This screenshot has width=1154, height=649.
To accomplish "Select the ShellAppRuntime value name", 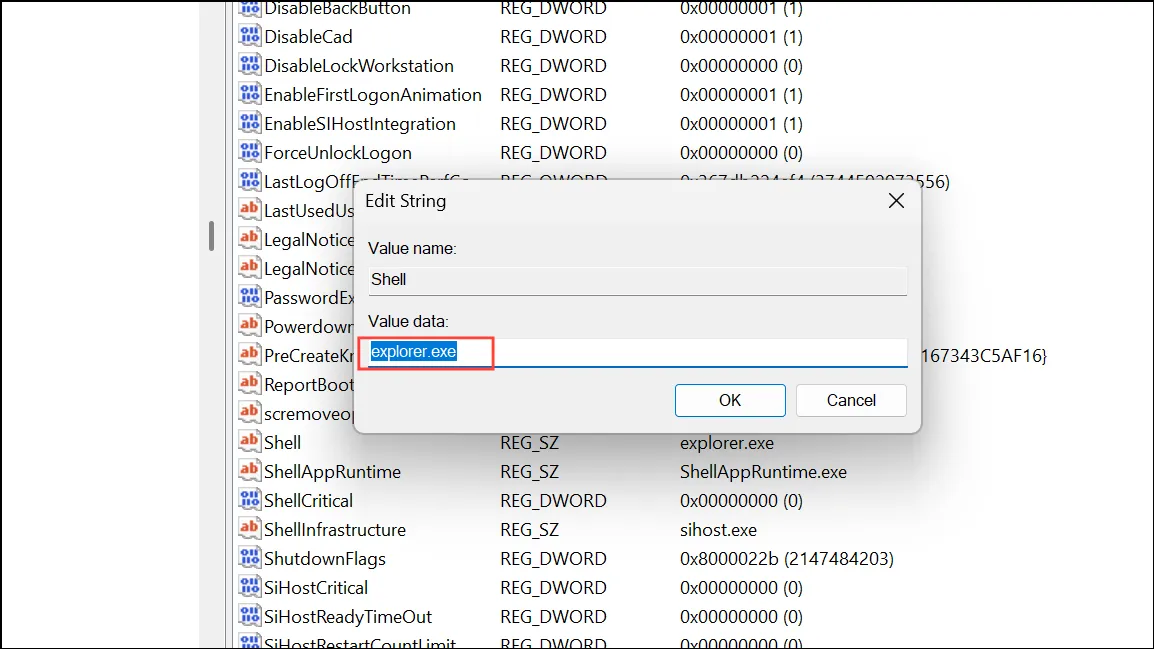I will coord(333,472).
